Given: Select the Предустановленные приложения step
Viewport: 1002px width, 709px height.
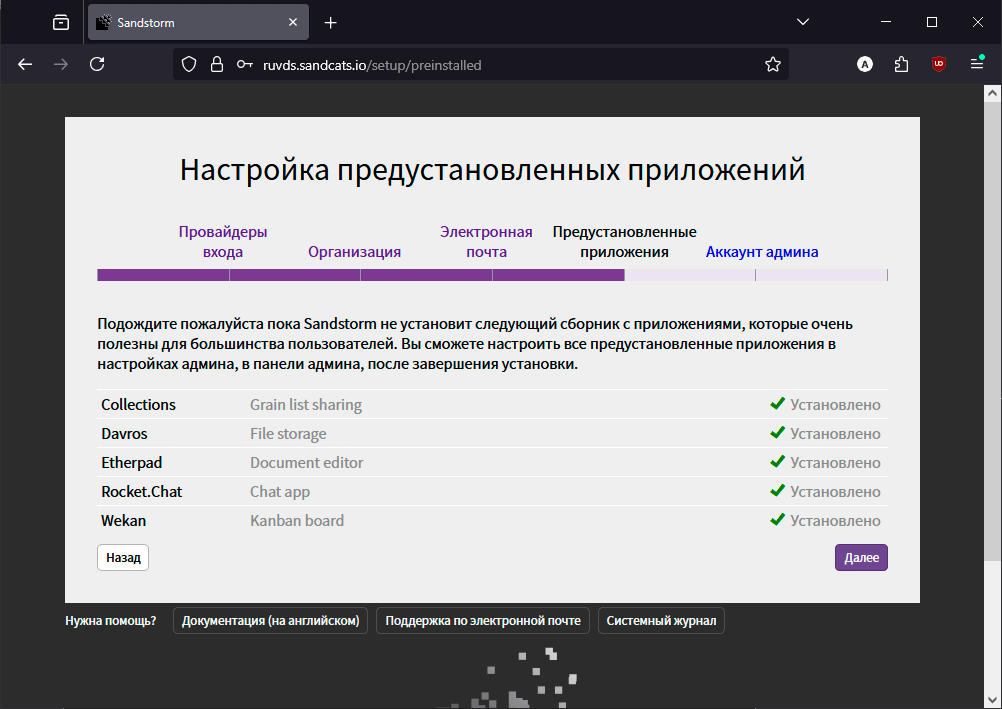Looking at the screenshot, I should click(624, 242).
